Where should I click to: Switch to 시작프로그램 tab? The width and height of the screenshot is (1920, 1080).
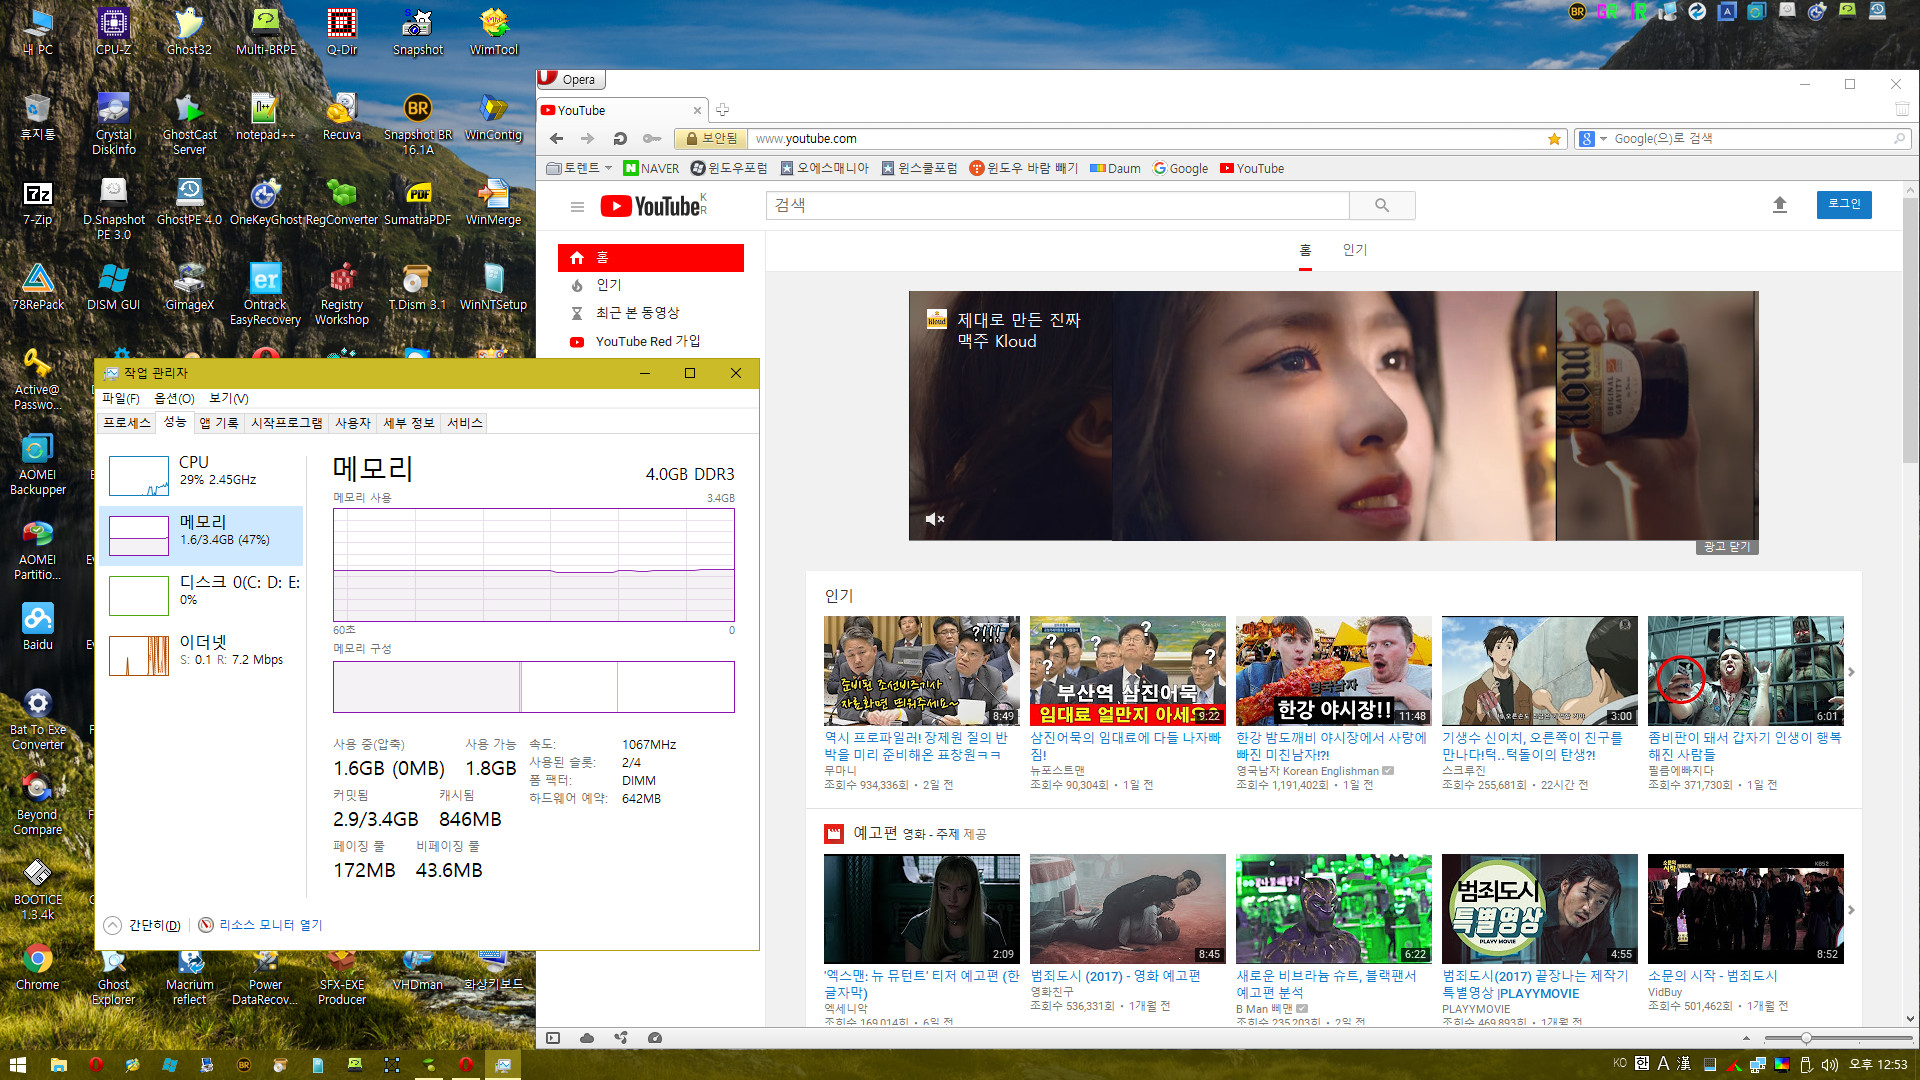tap(286, 423)
